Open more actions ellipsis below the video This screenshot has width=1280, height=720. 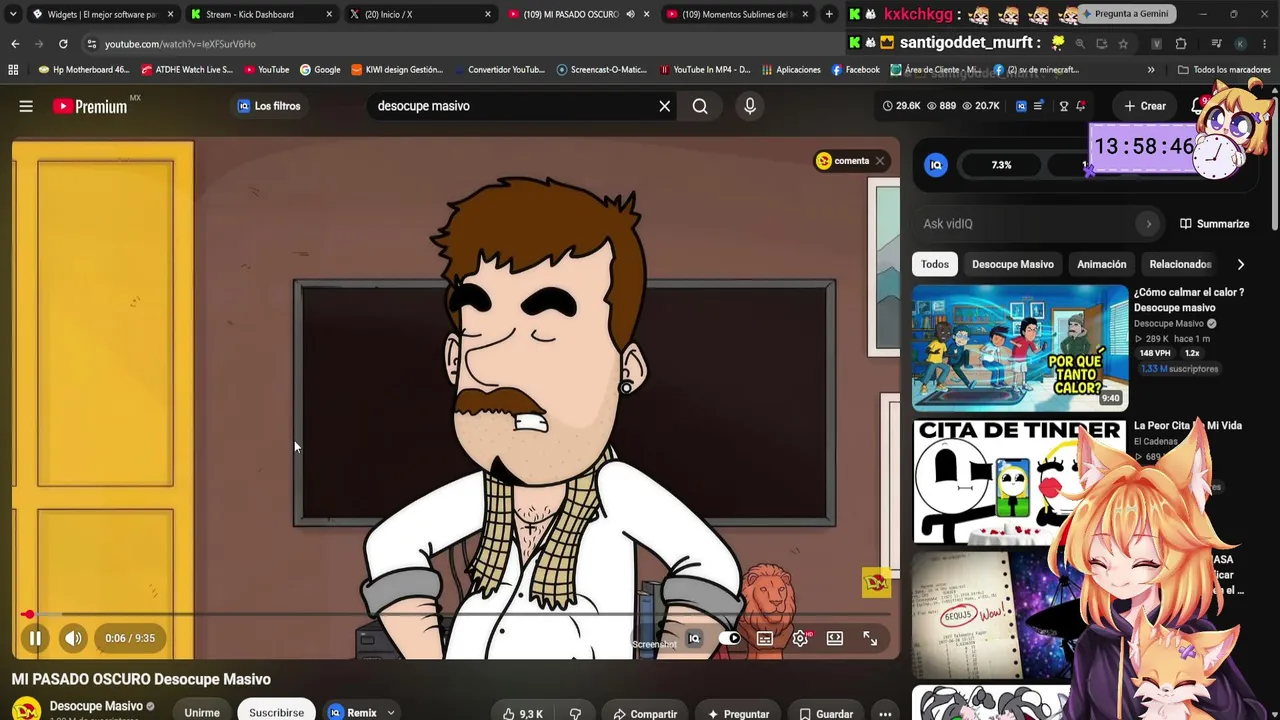(885, 713)
